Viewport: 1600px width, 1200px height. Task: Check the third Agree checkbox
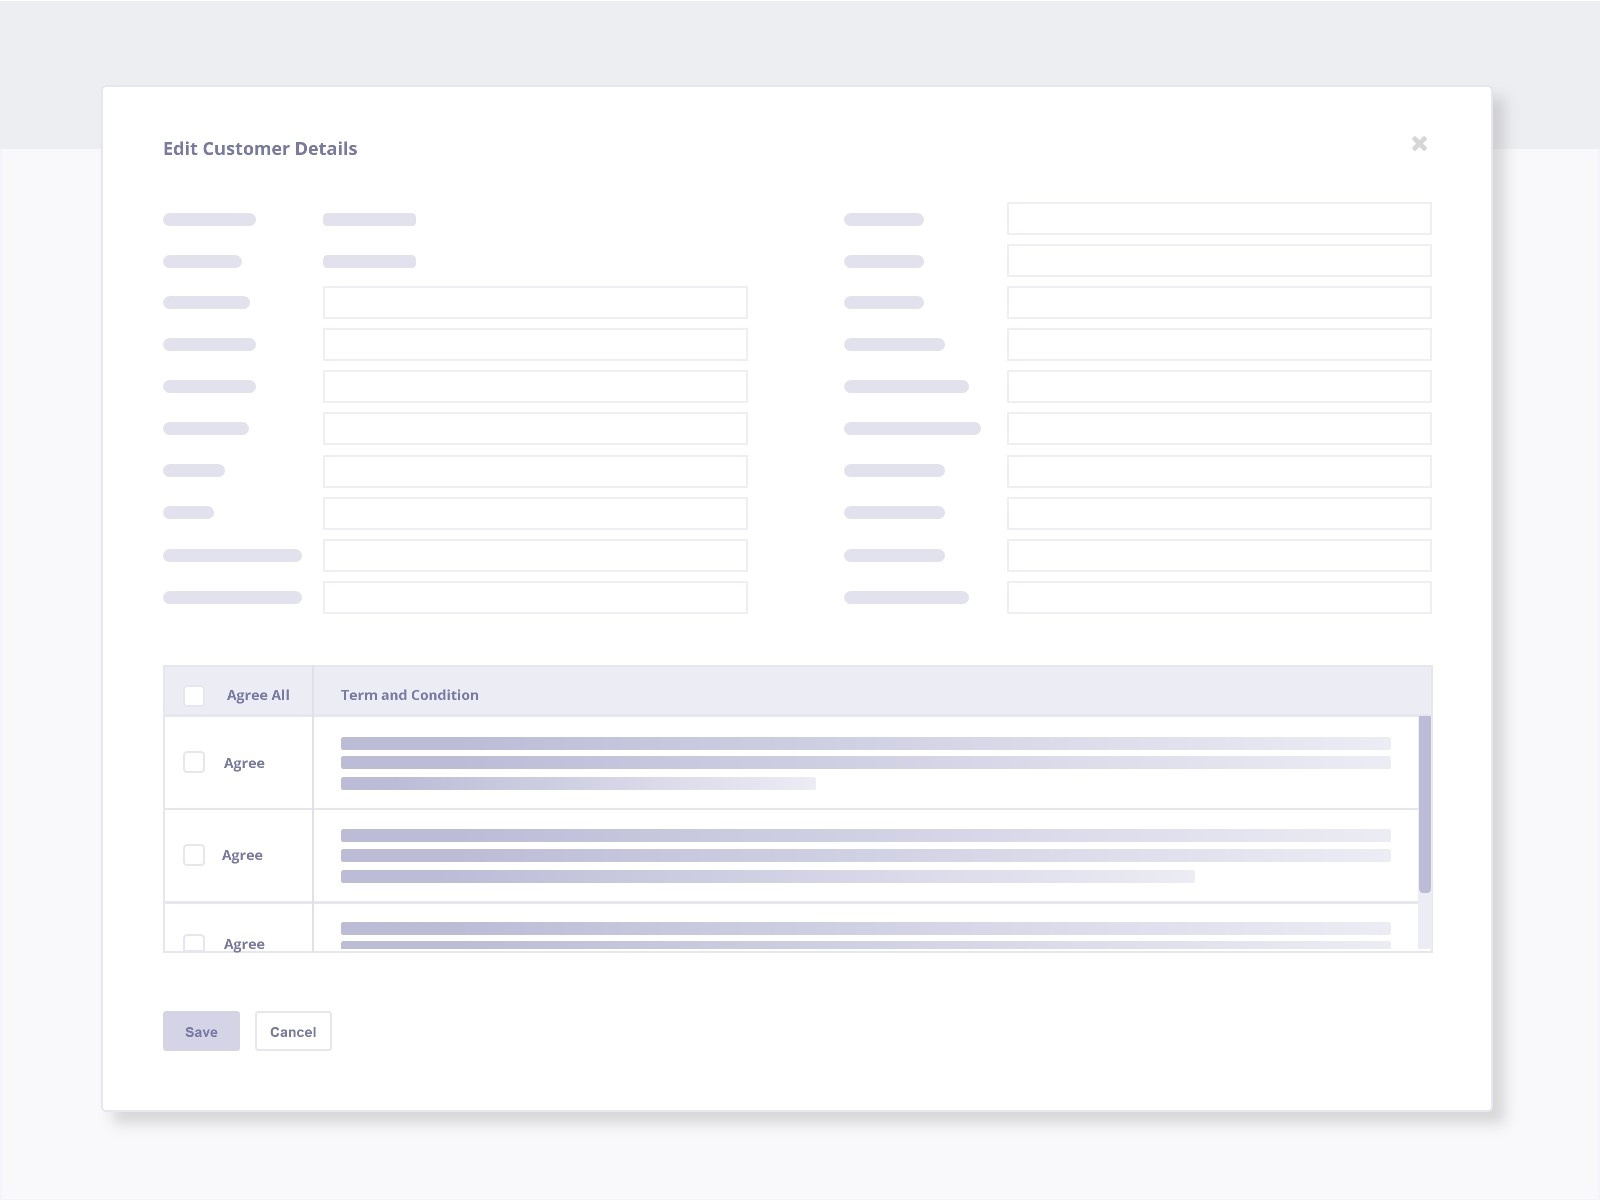[194, 940]
